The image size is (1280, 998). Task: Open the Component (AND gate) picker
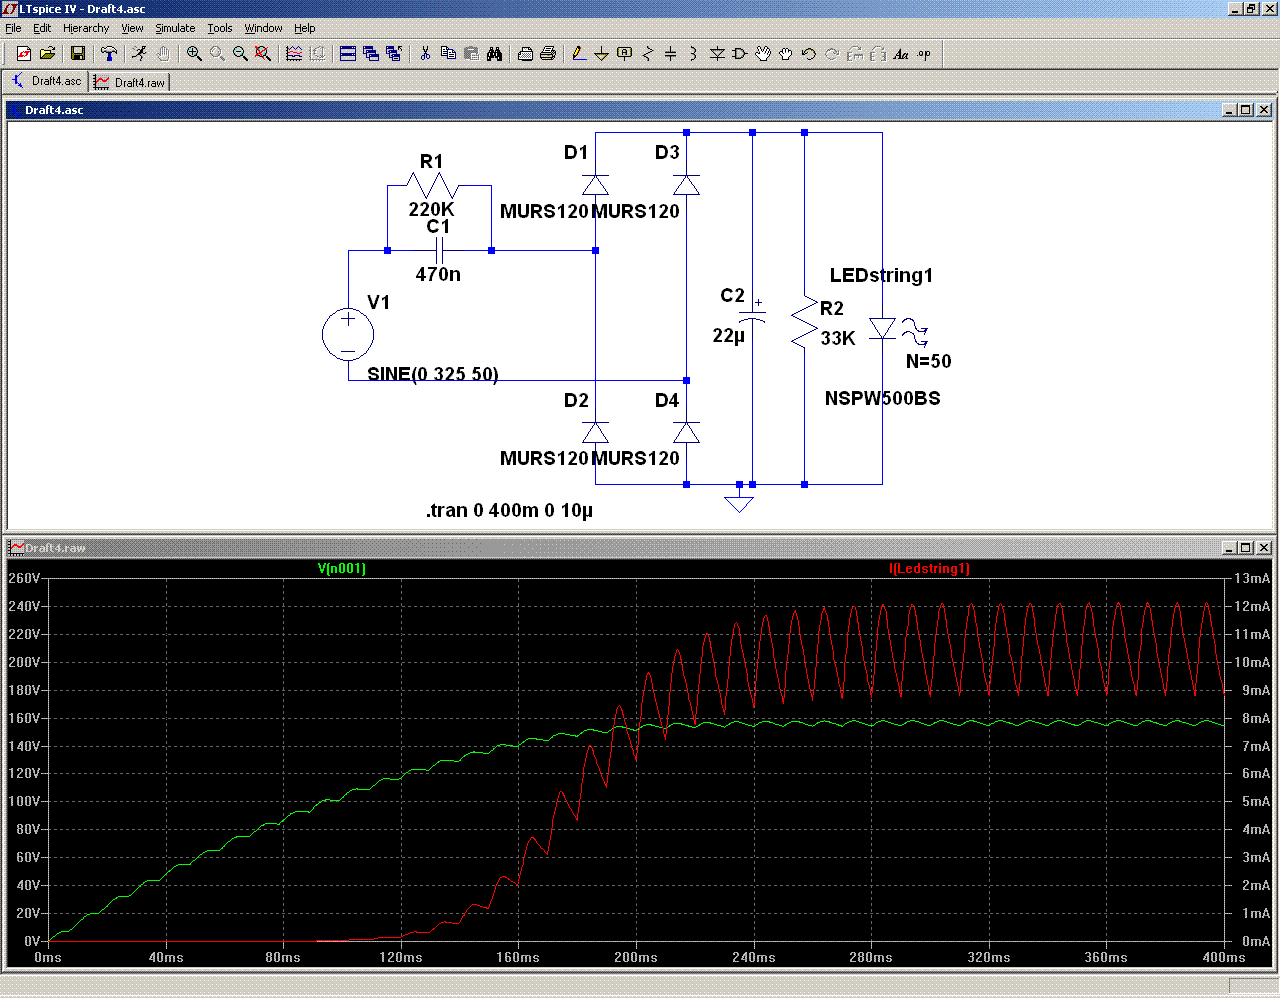pyautogui.click(x=740, y=54)
